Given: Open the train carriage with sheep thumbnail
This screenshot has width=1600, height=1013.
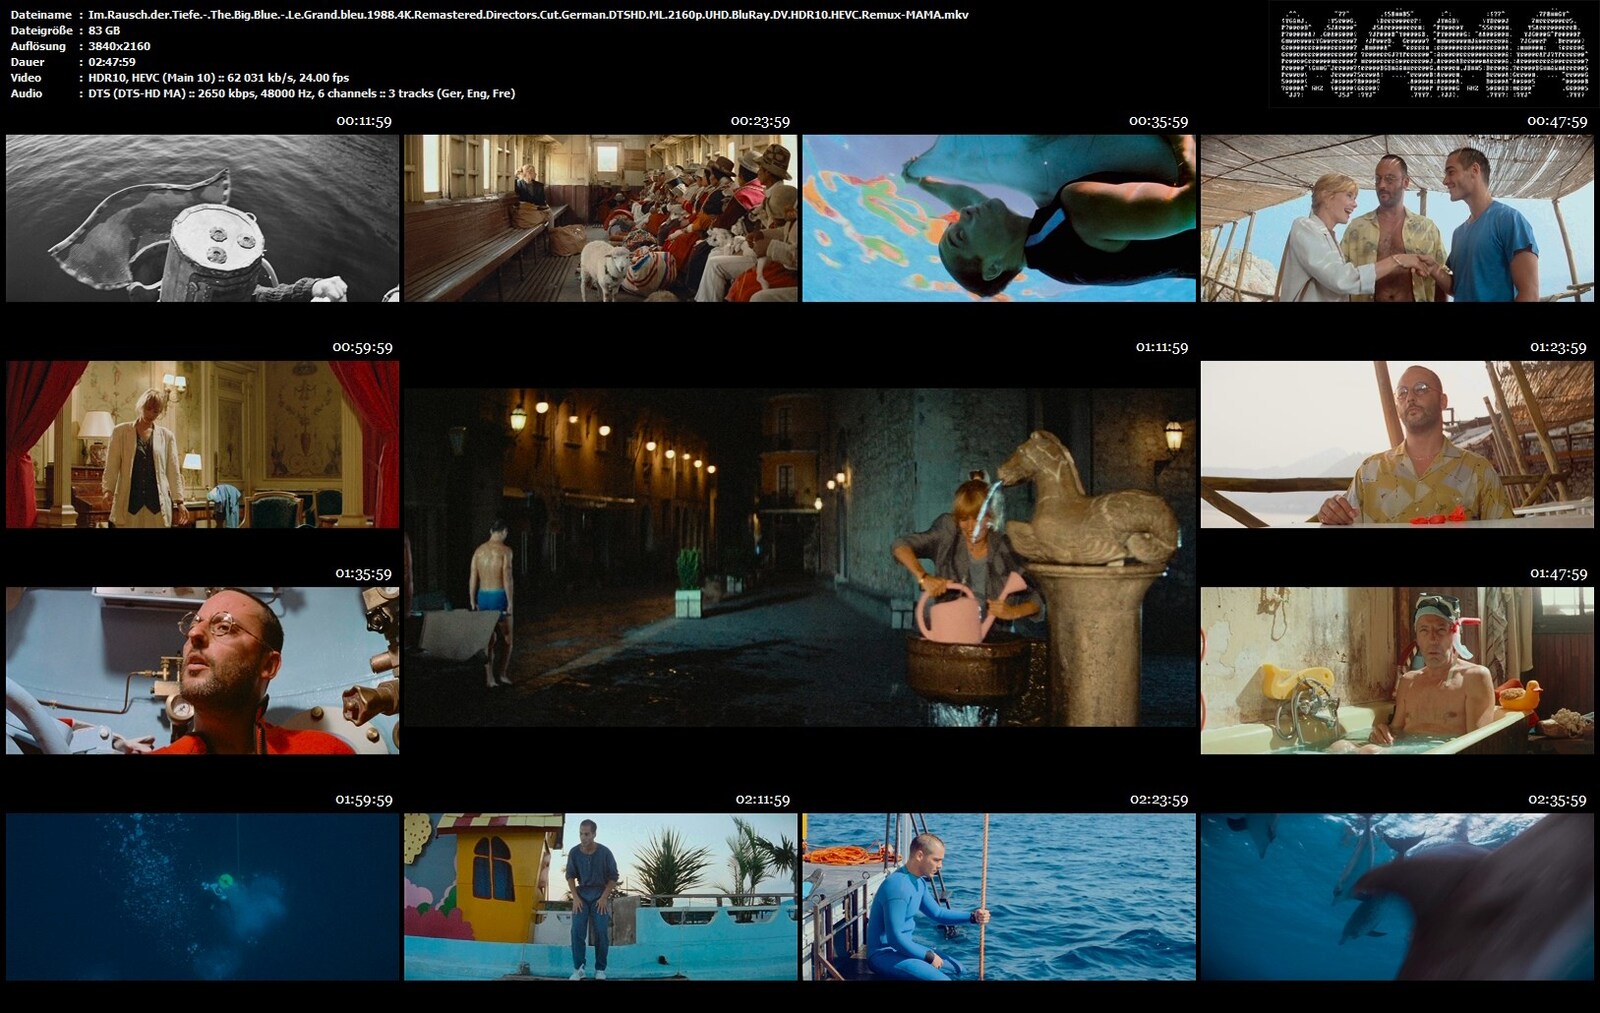Looking at the screenshot, I should 600,218.
